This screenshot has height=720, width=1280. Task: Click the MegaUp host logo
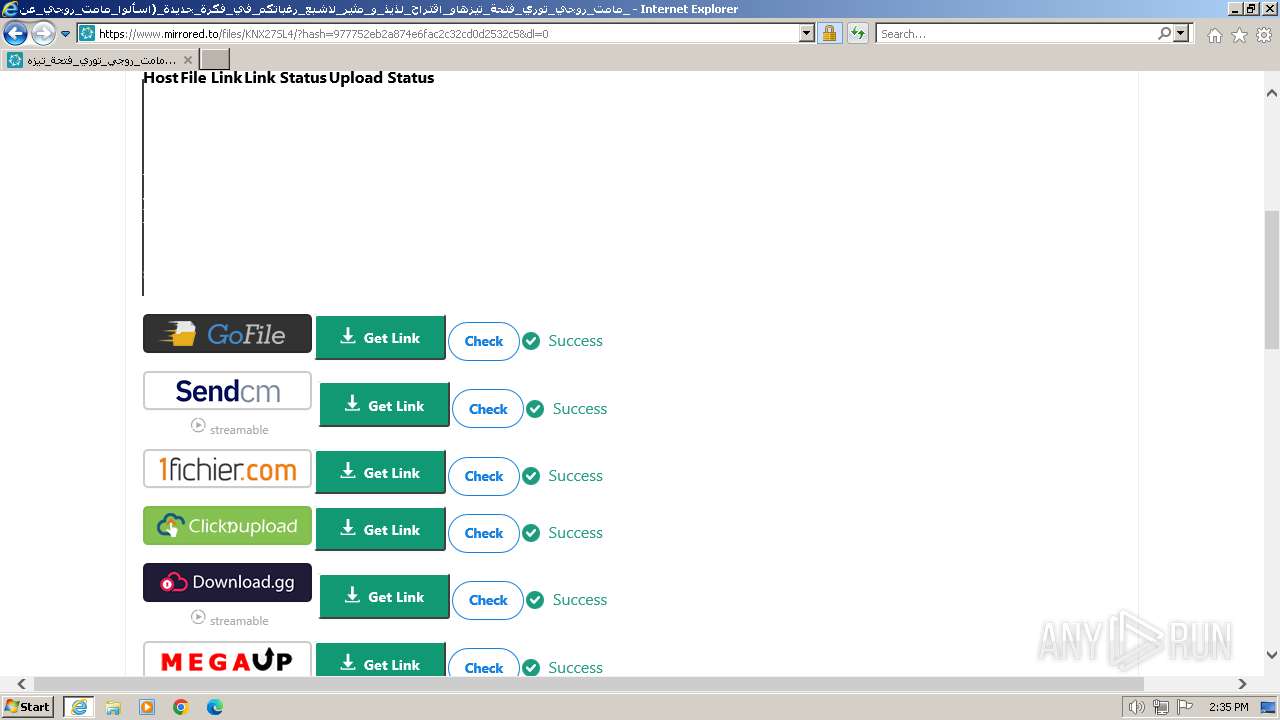pyautogui.click(x=227, y=659)
